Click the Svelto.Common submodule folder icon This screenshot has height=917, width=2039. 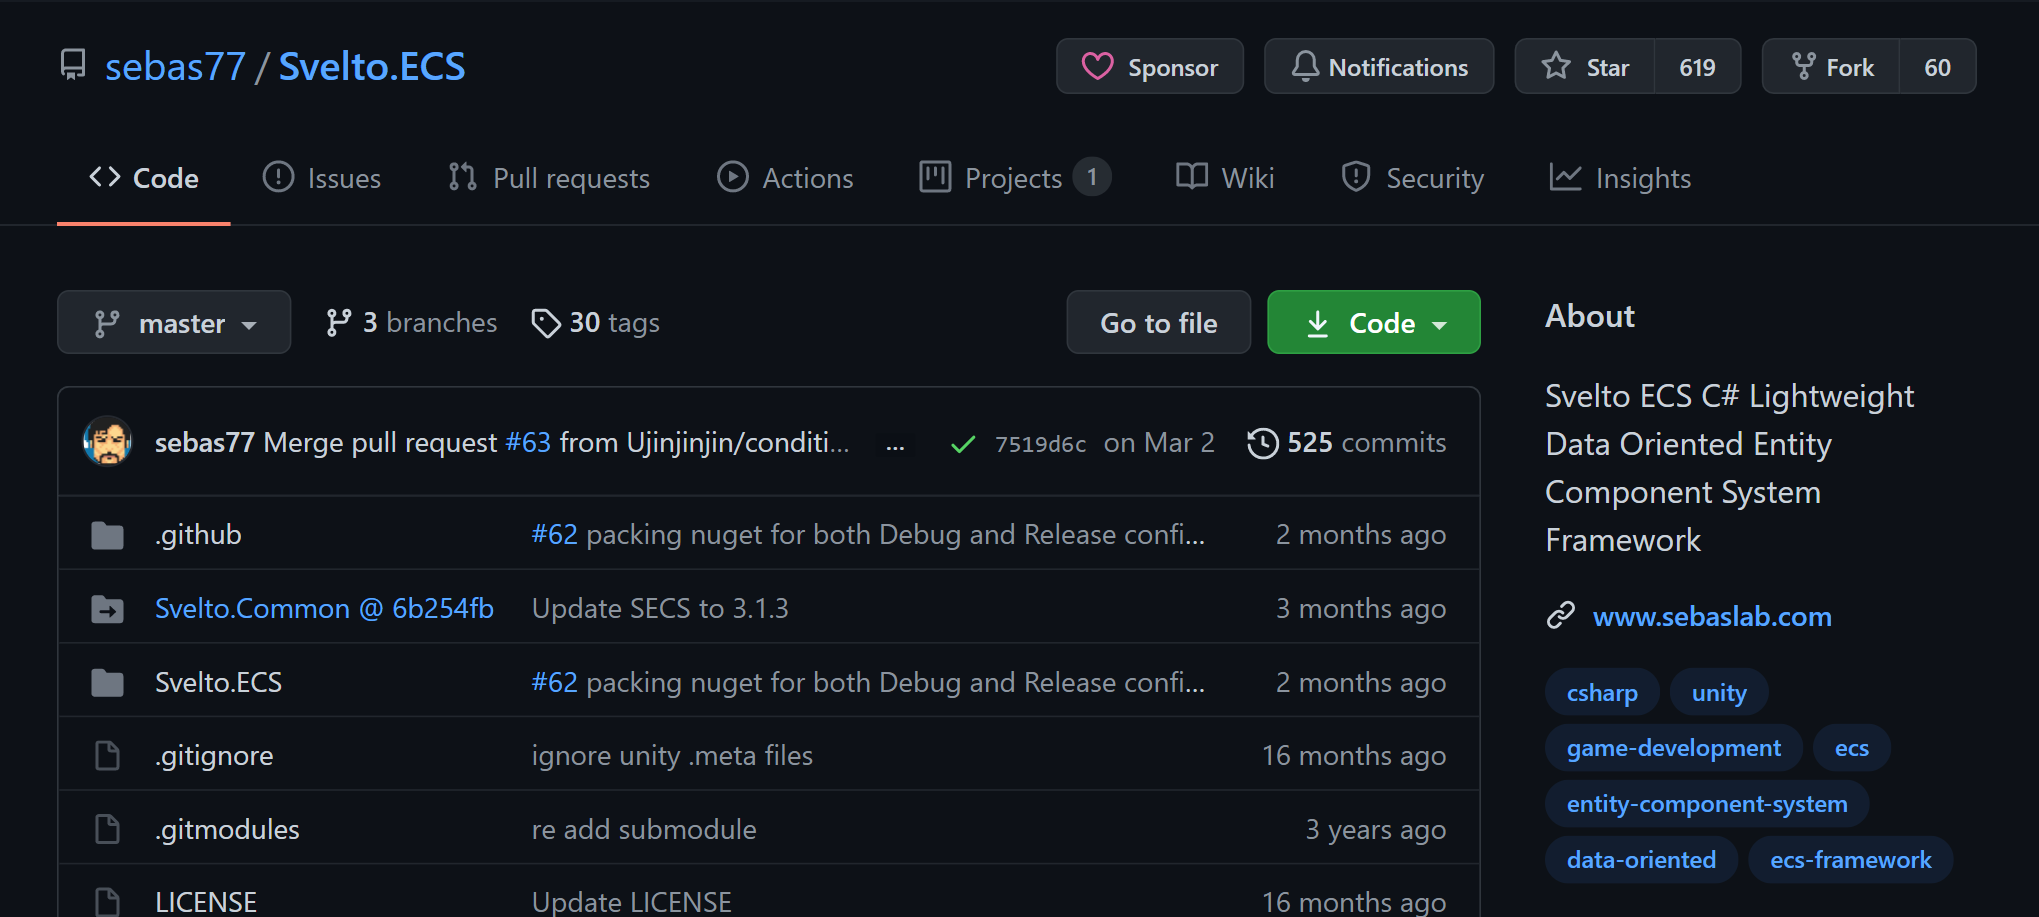[x=107, y=609]
